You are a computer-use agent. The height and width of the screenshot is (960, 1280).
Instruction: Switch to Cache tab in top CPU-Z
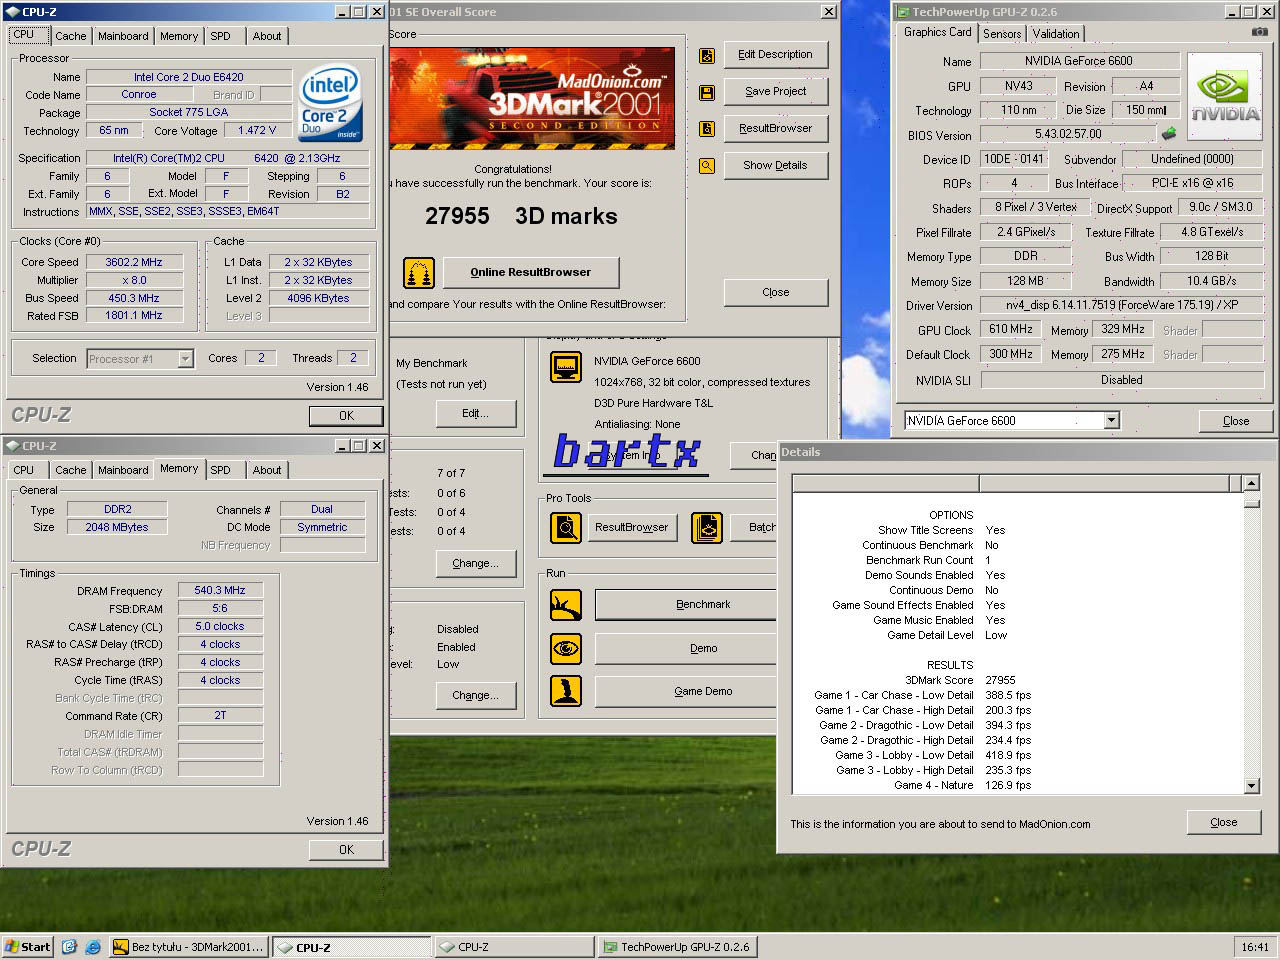click(x=70, y=36)
